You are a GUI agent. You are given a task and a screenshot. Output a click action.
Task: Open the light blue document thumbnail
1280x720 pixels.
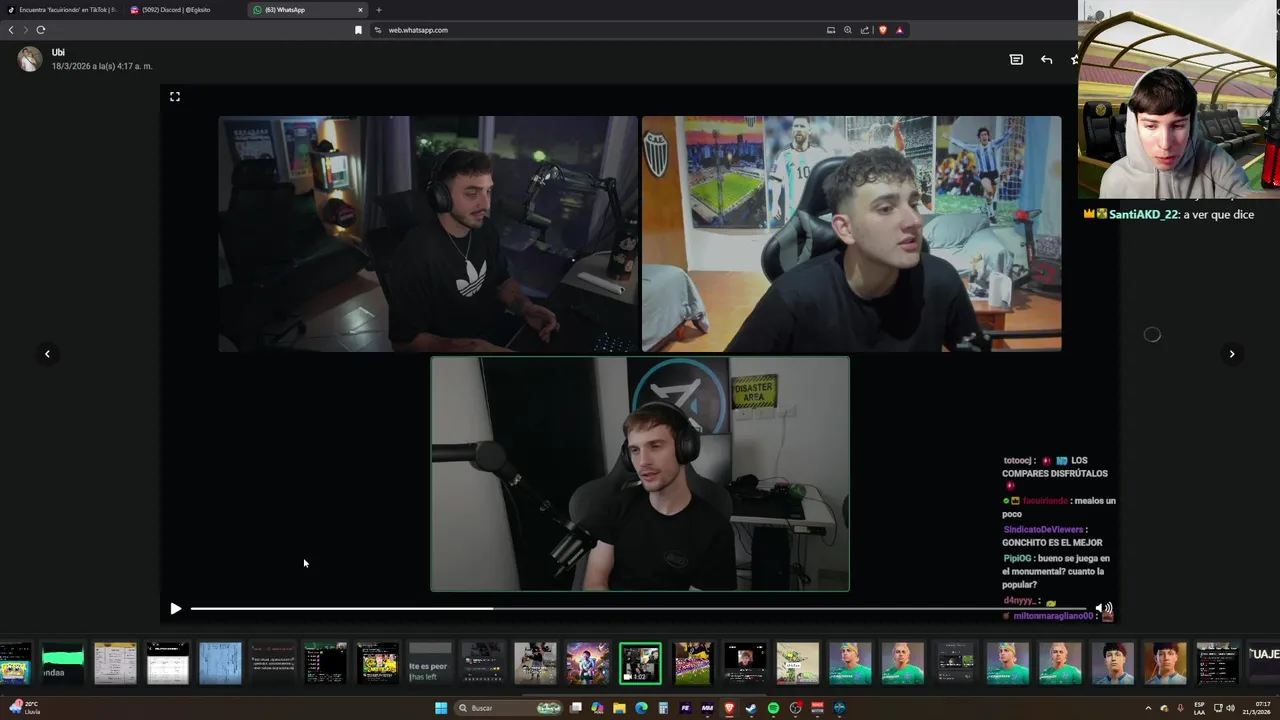220,664
